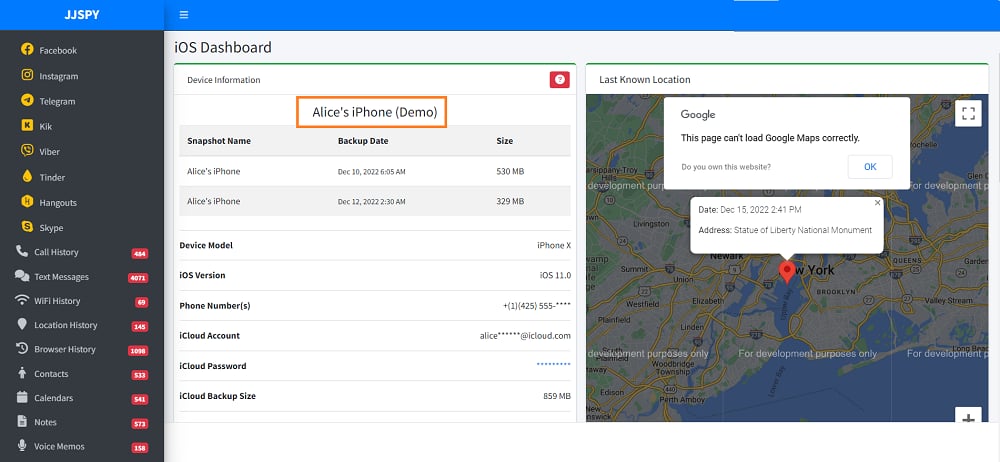1000x462 pixels.
Task: Click the Tinder flame icon
Action: click(27, 176)
